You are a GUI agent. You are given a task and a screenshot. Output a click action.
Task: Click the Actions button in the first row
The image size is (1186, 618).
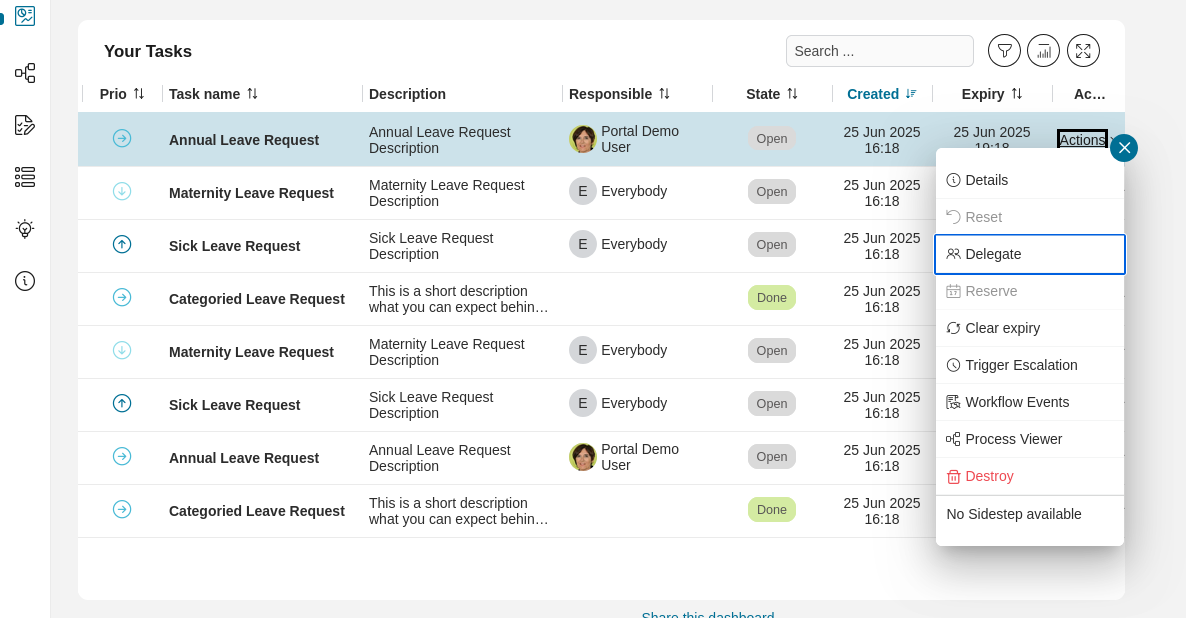coord(1082,139)
